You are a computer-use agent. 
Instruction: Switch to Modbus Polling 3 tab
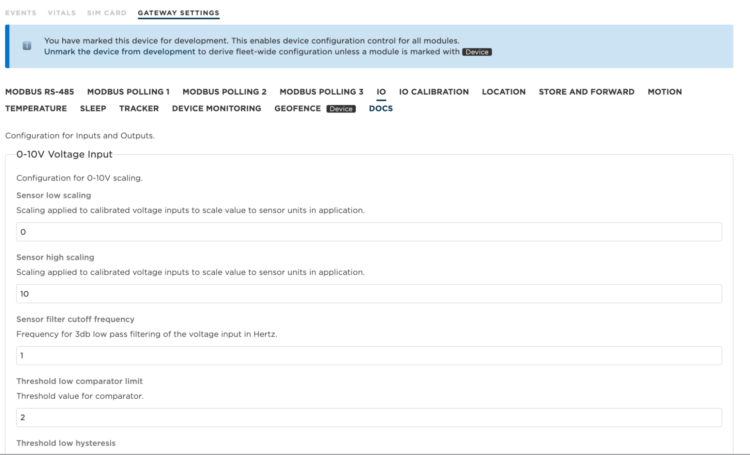click(321, 92)
